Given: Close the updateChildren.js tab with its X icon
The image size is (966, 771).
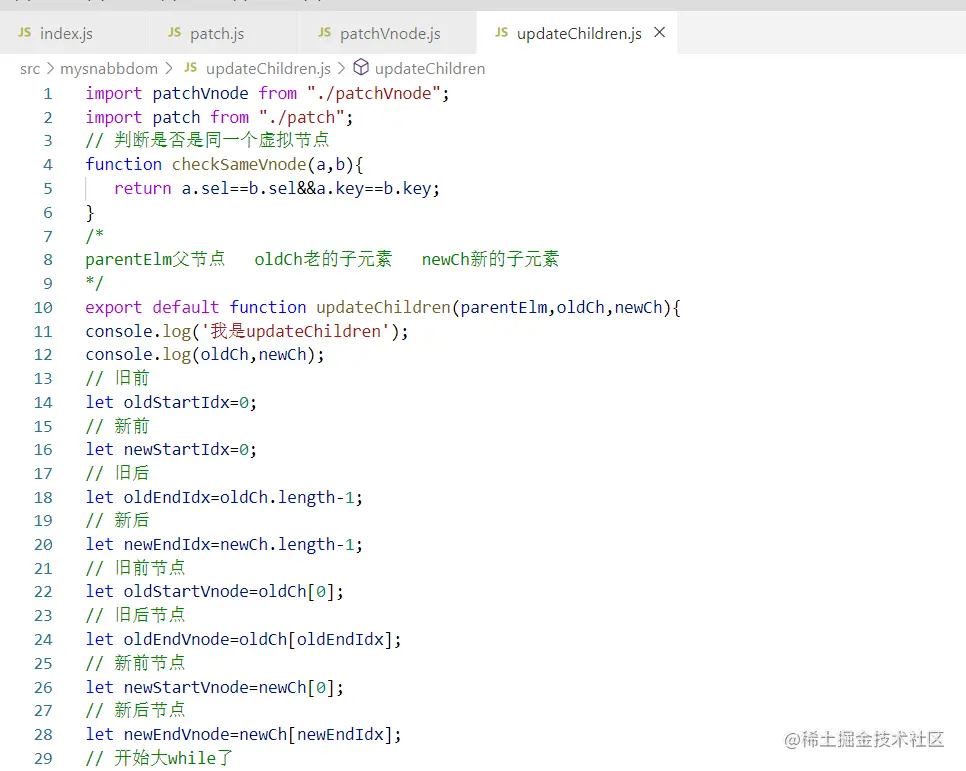Looking at the screenshot, I should [659, 33].
